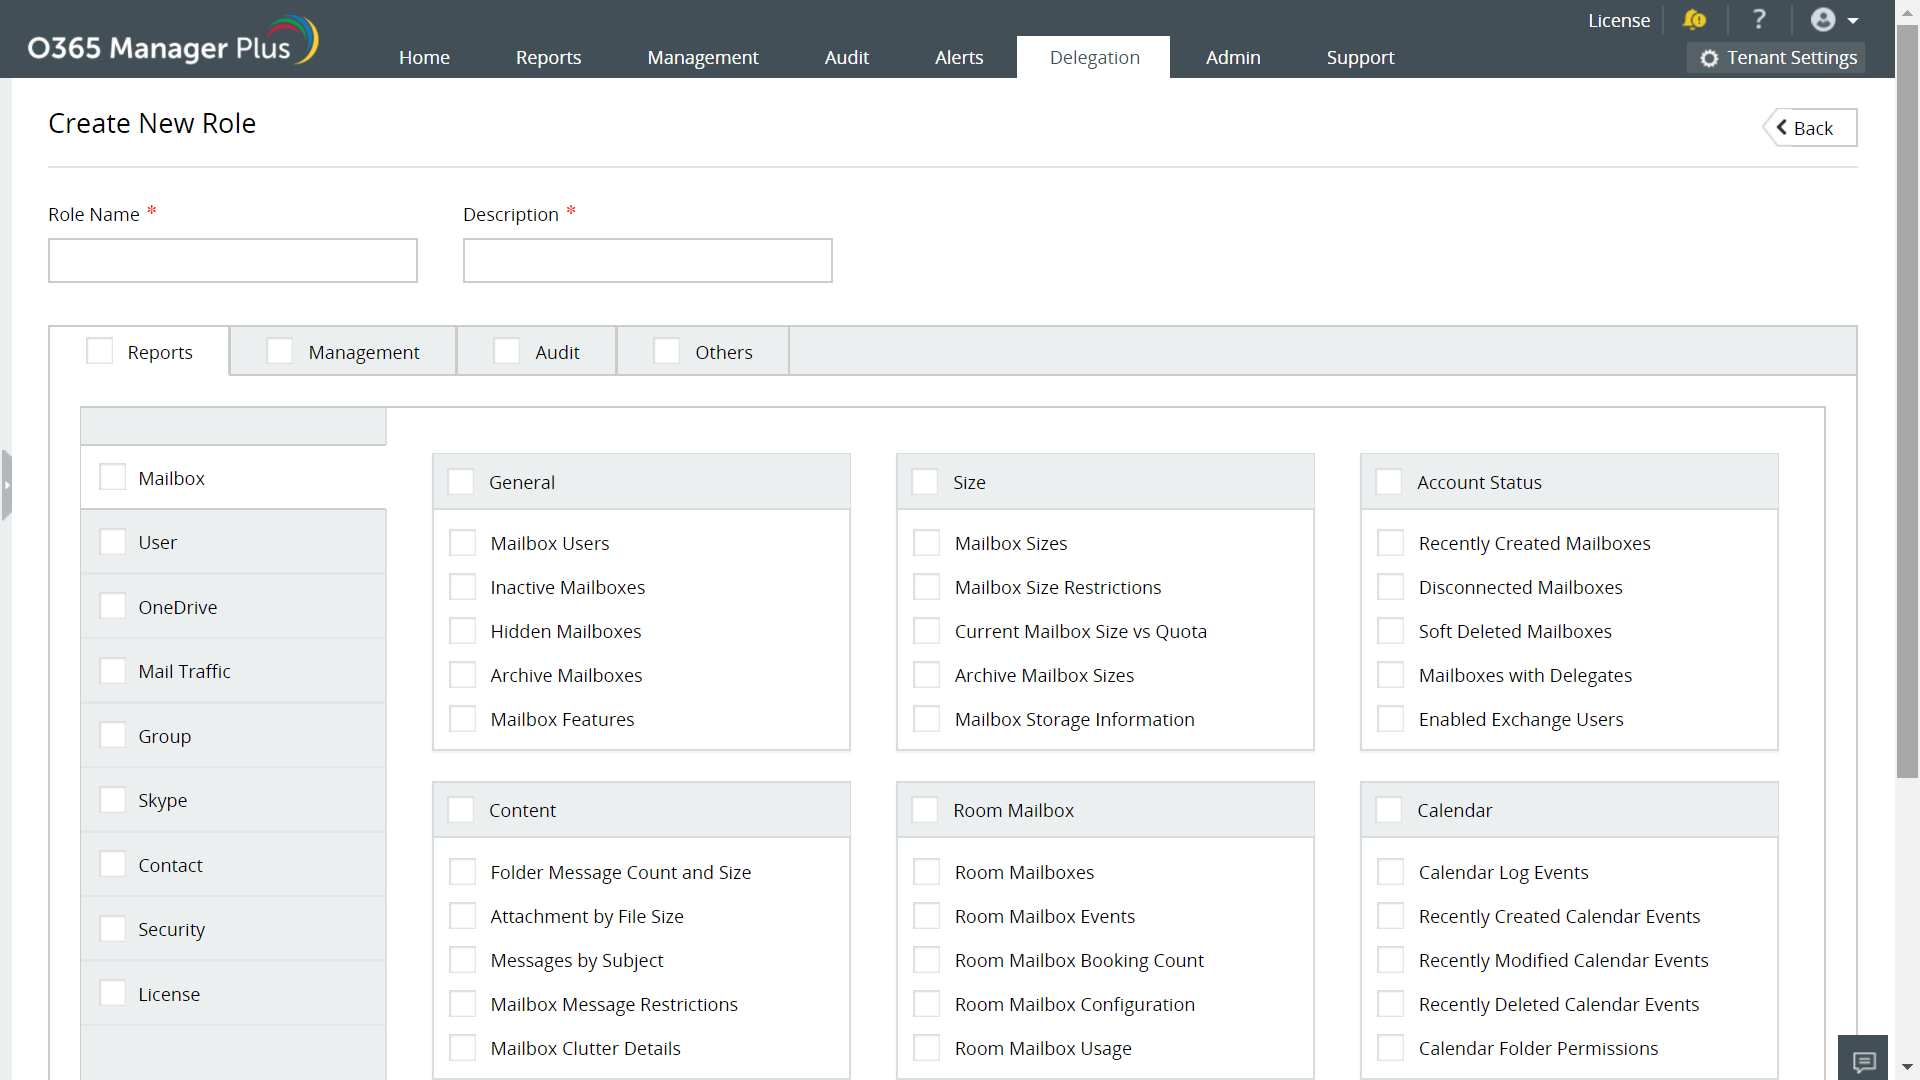The image size is (1920, 1080).
Task: Open the chat feedback icon
Action: click(x=1863, y=1060)
